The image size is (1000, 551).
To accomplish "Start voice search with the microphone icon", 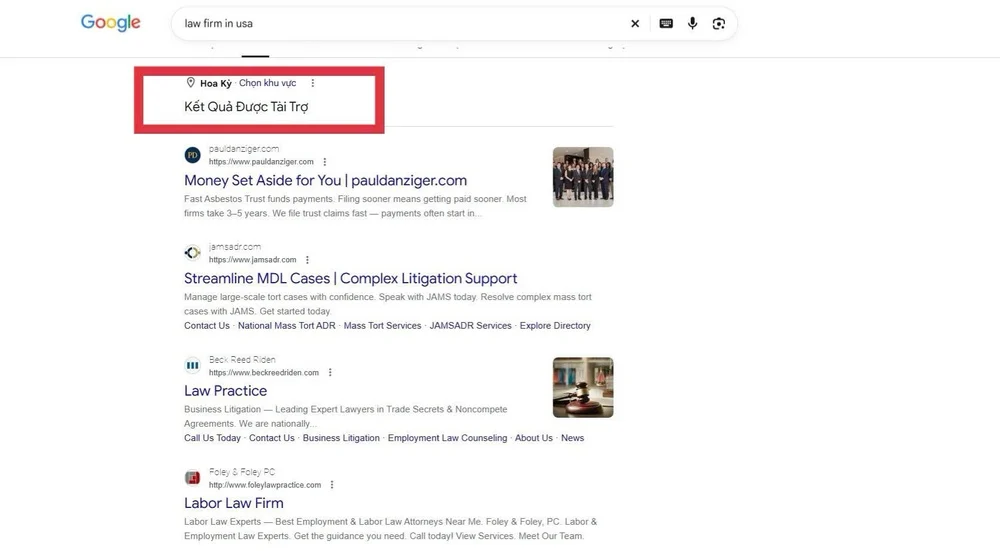I will pyautogui.click(x=693, y=24).
